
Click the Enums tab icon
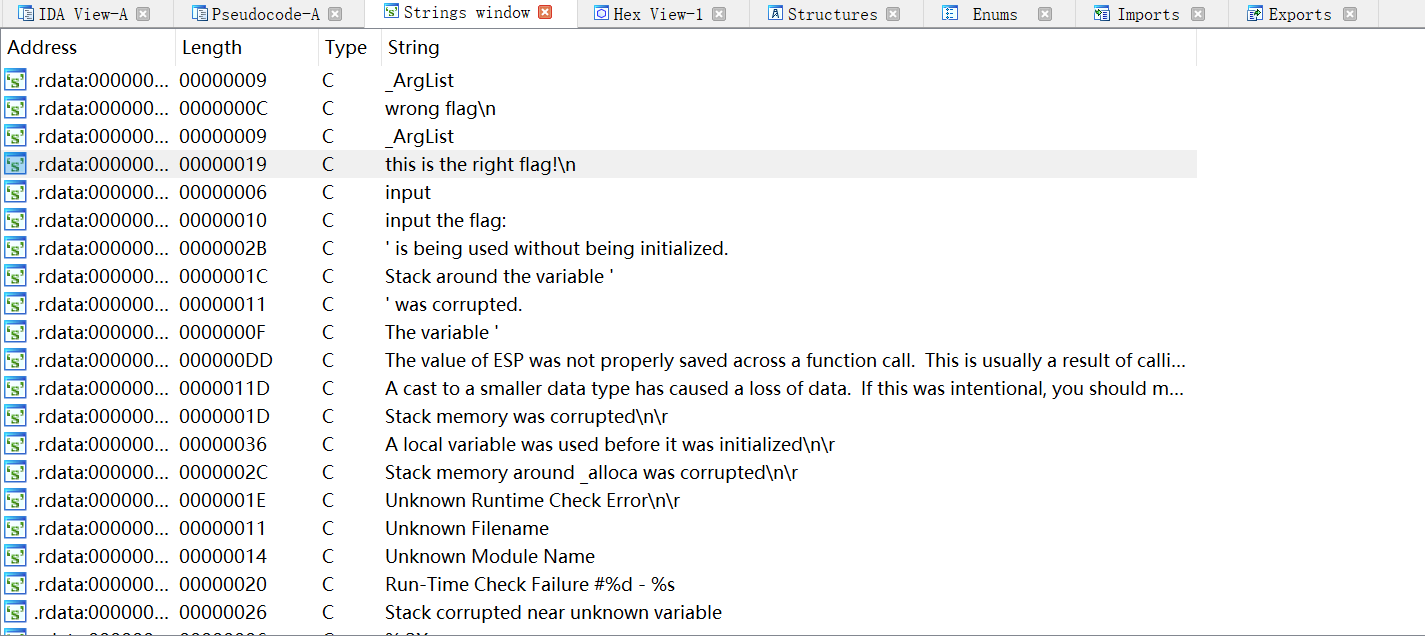951,14
